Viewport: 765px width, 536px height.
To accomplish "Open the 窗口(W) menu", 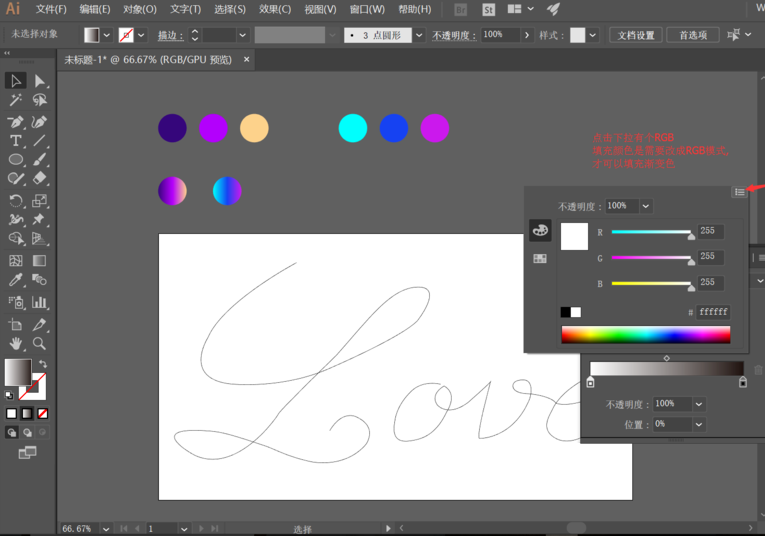I will [367, 9].
